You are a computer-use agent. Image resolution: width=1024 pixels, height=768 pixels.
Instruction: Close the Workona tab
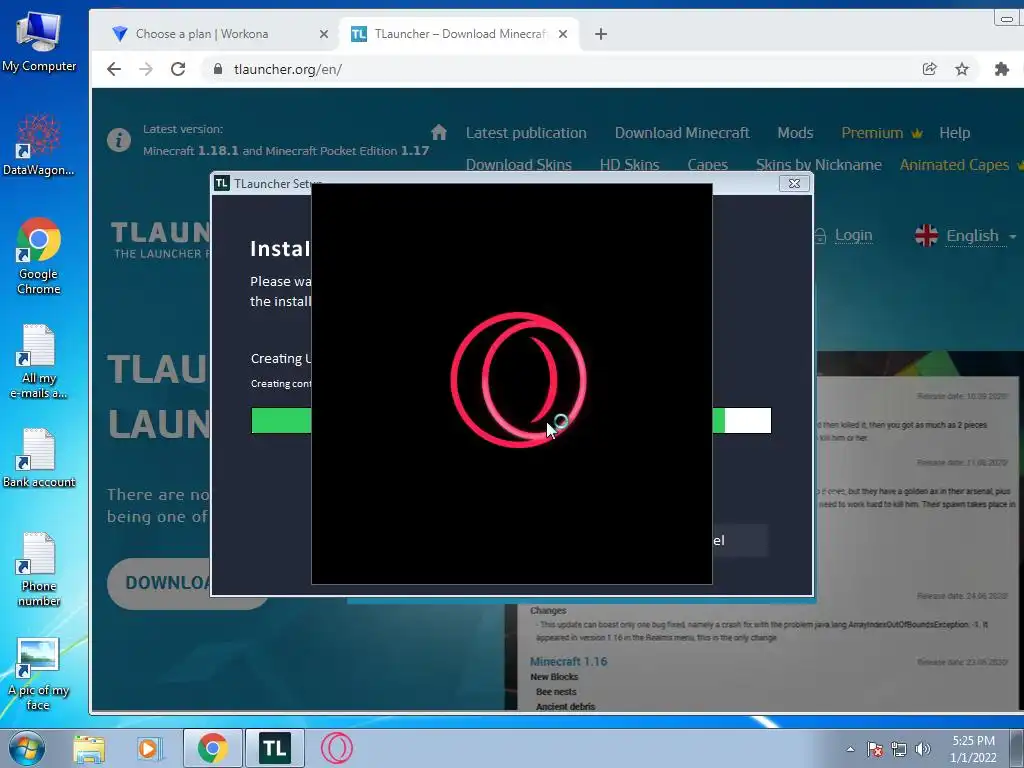pos(323,34)
